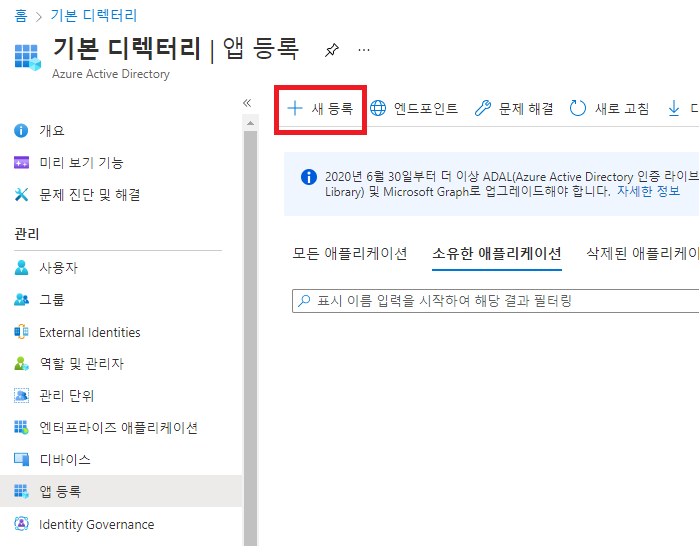This screenshot has width=699, height=546.
Task: Open 엔드포인트 from the toolbar
Action: 414,109
